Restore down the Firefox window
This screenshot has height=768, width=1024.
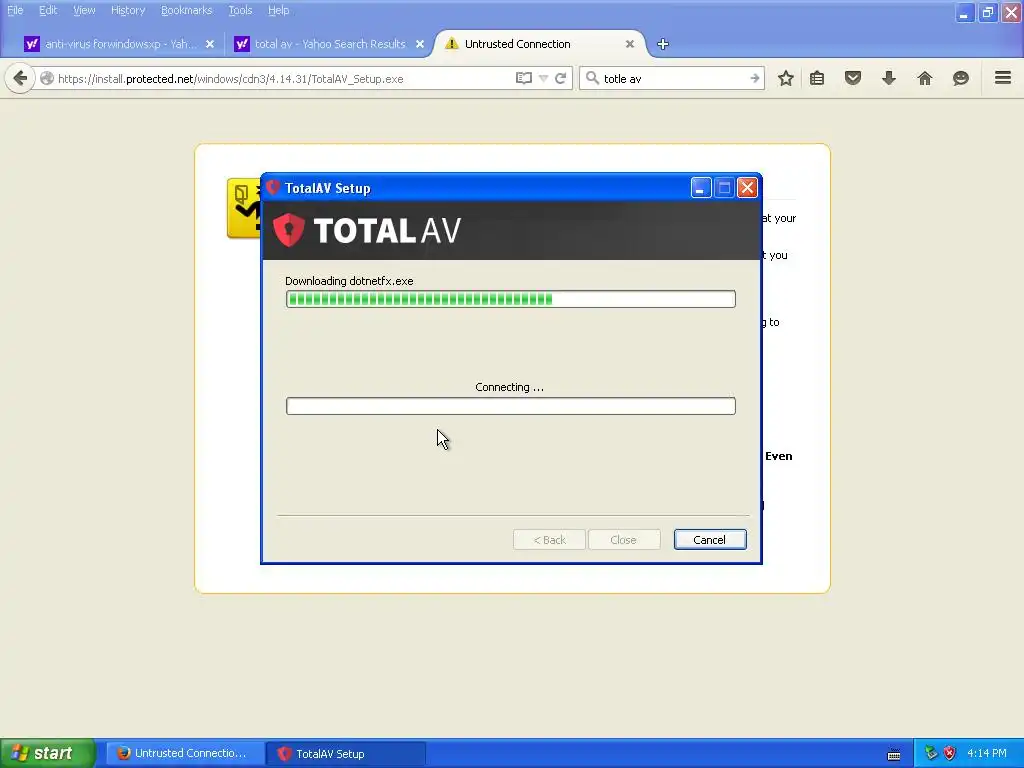point(987,12)
